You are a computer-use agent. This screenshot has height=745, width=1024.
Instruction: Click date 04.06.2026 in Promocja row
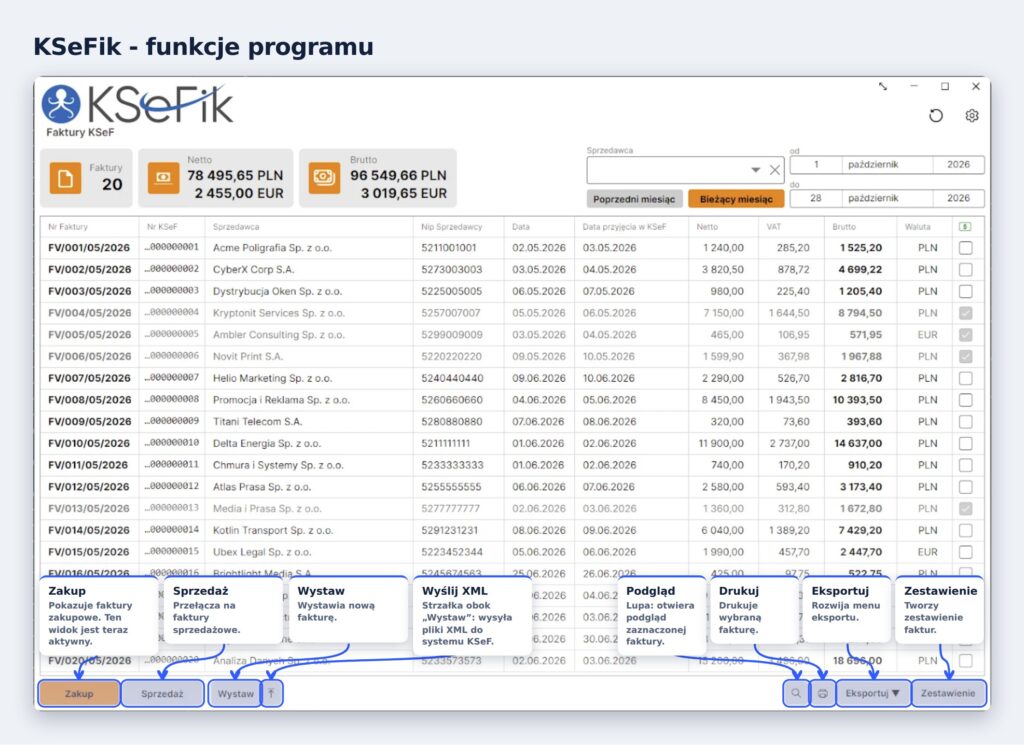(x=538, y=400)
